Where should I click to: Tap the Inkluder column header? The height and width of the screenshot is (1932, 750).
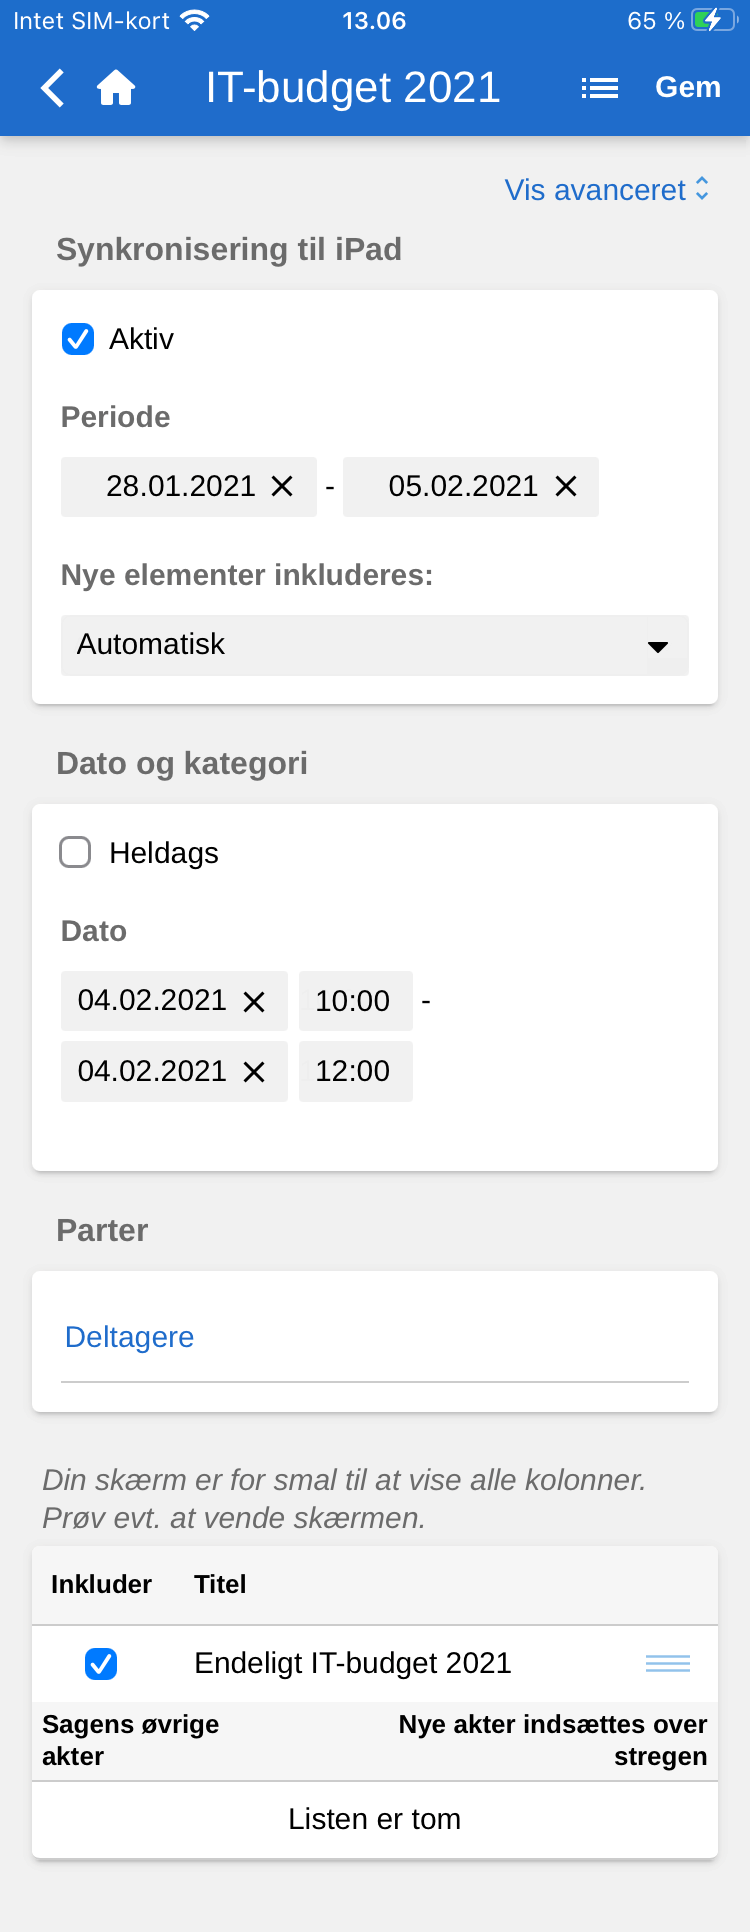coord(101,1584)
